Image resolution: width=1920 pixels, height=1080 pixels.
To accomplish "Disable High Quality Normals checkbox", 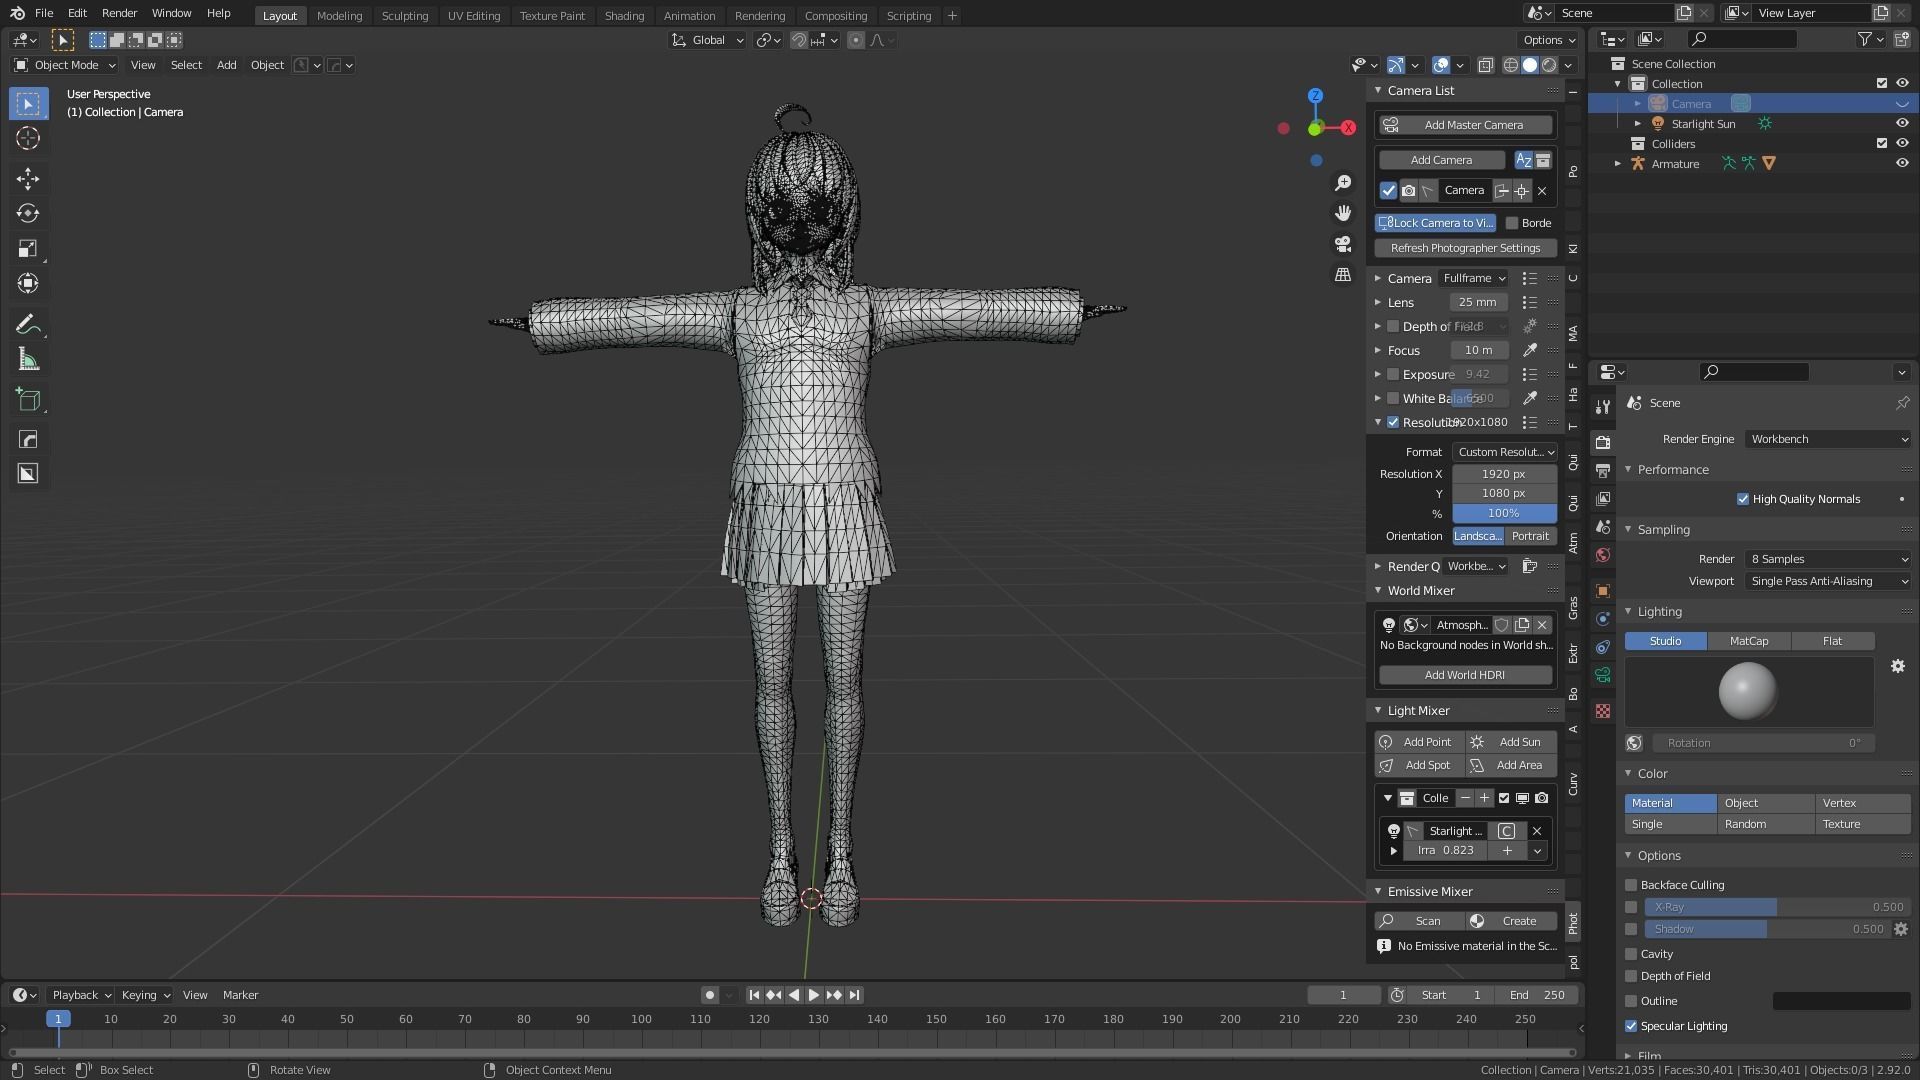I will point(1743,499).
